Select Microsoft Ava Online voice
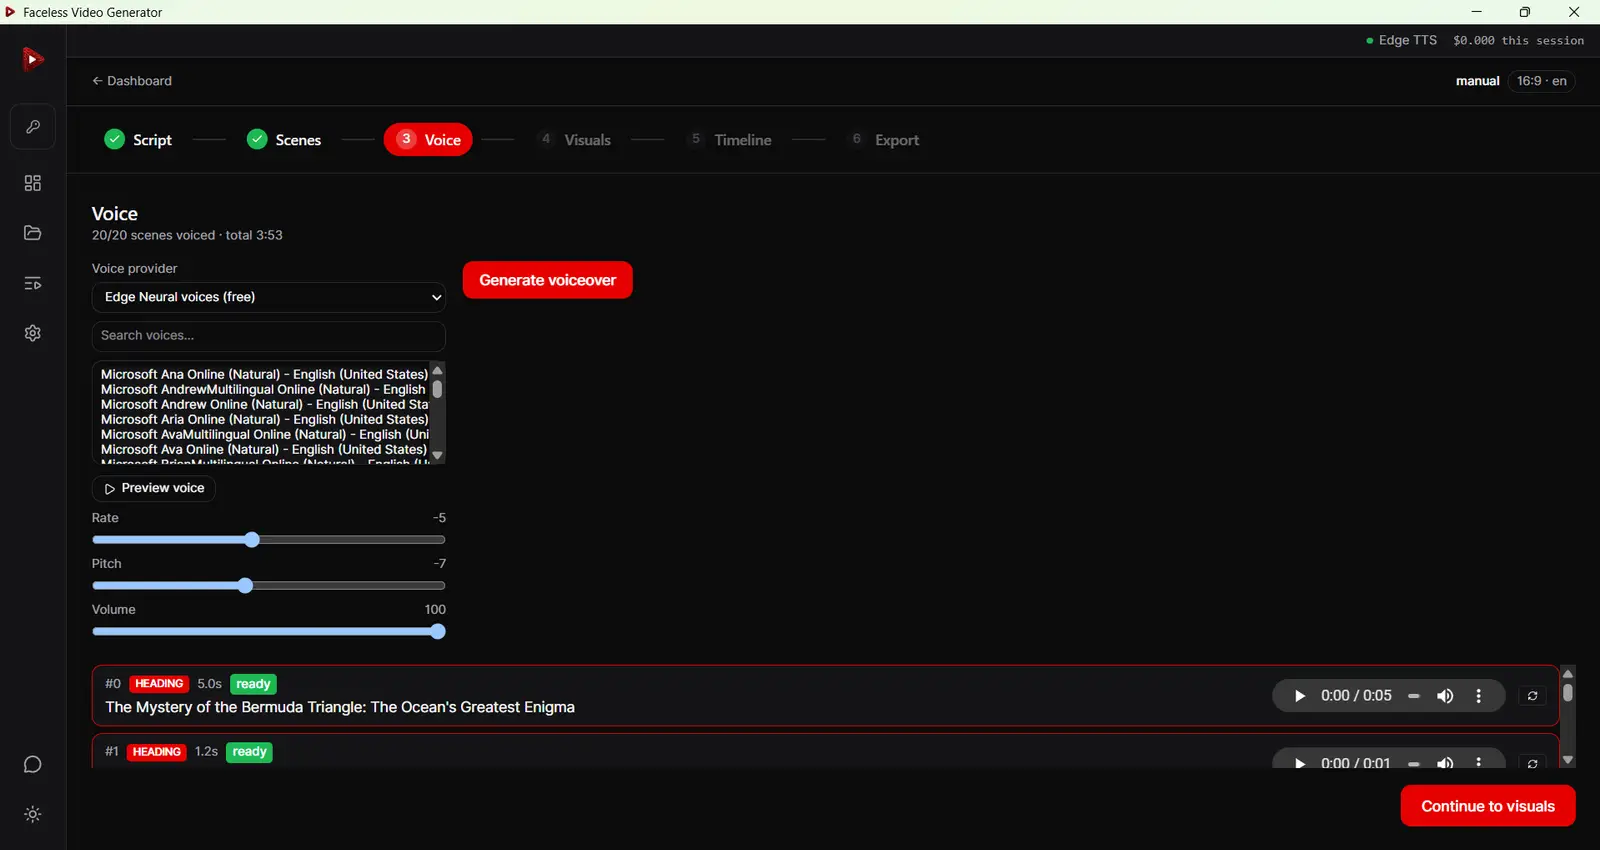 [x=264, y=449]
